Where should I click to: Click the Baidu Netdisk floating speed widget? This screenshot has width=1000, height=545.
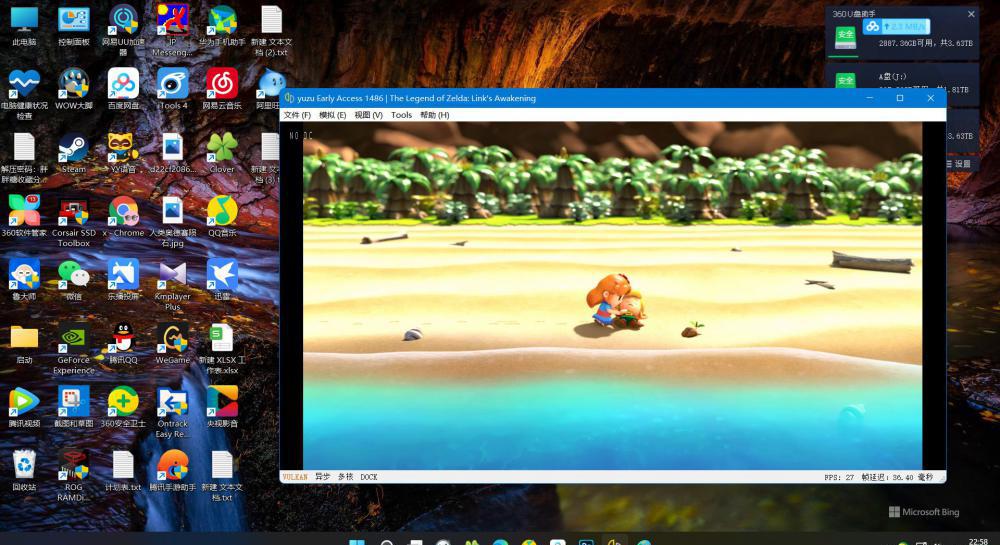[x=896, y=26]
